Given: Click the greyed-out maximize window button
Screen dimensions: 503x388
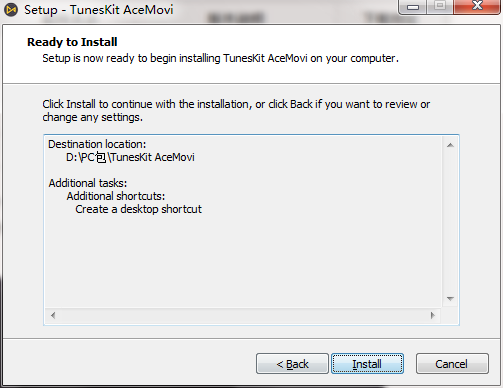Looking at the screenshot, I should 440,6.
